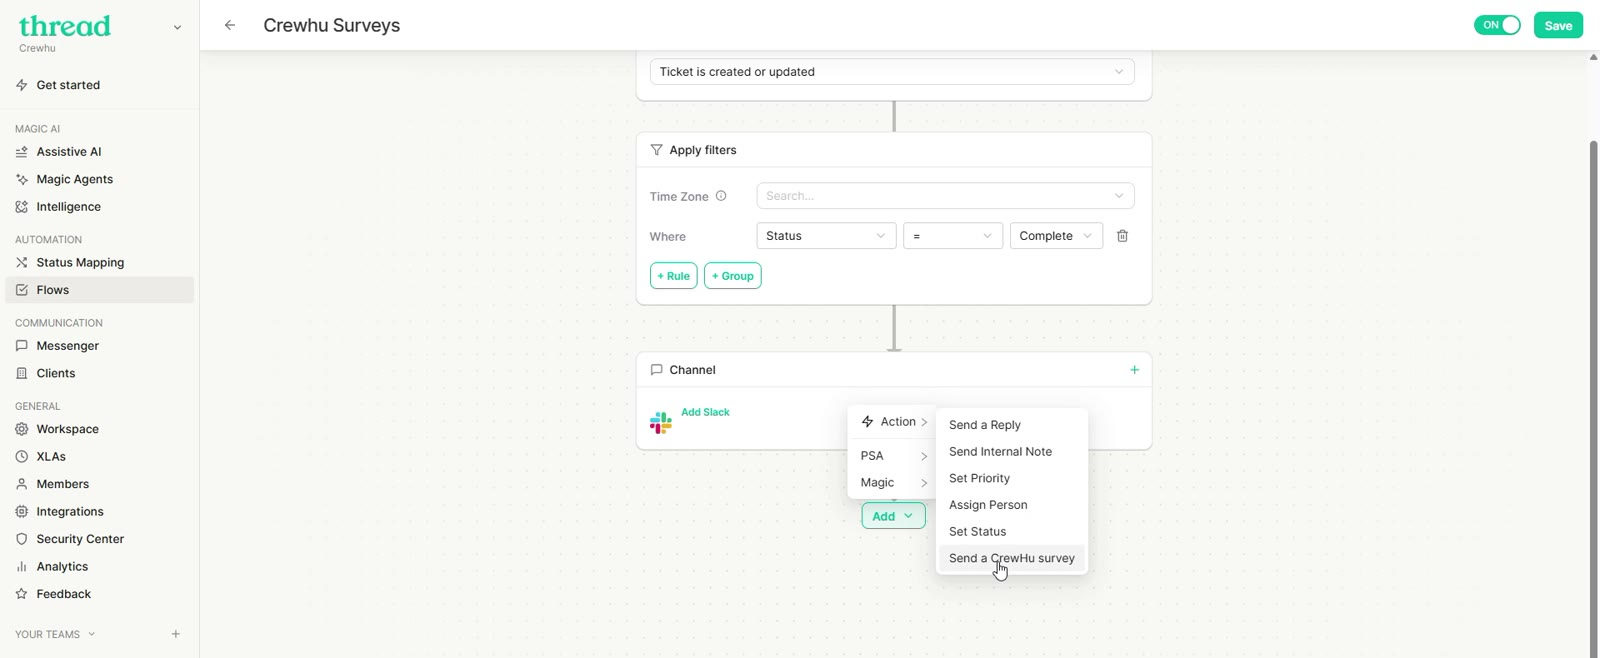Click the + Group button
The width and height of the screenshot is (1600, 658).
(x=732, y=276)
